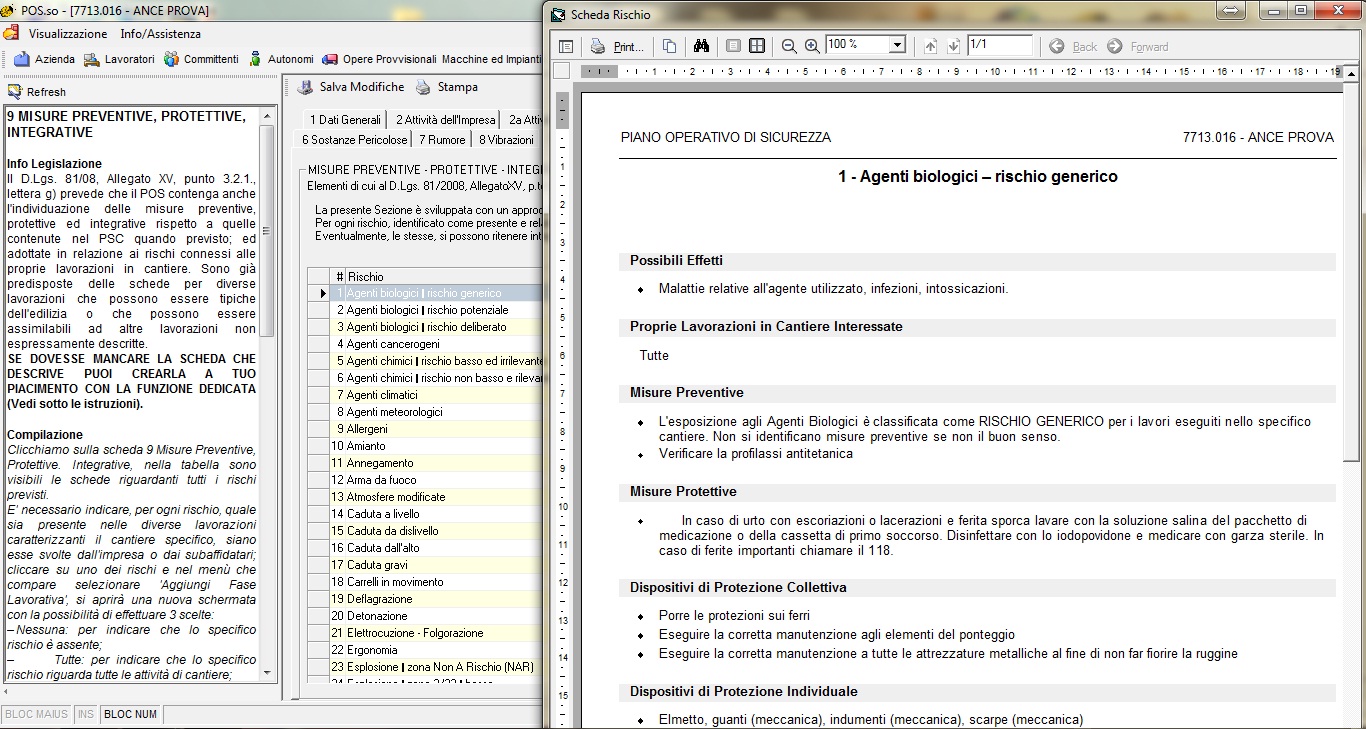Image resolution: width=1366 pixels, height=729 pixels.
Task: Click the Rischio column header
Action: tap(444, 276)
